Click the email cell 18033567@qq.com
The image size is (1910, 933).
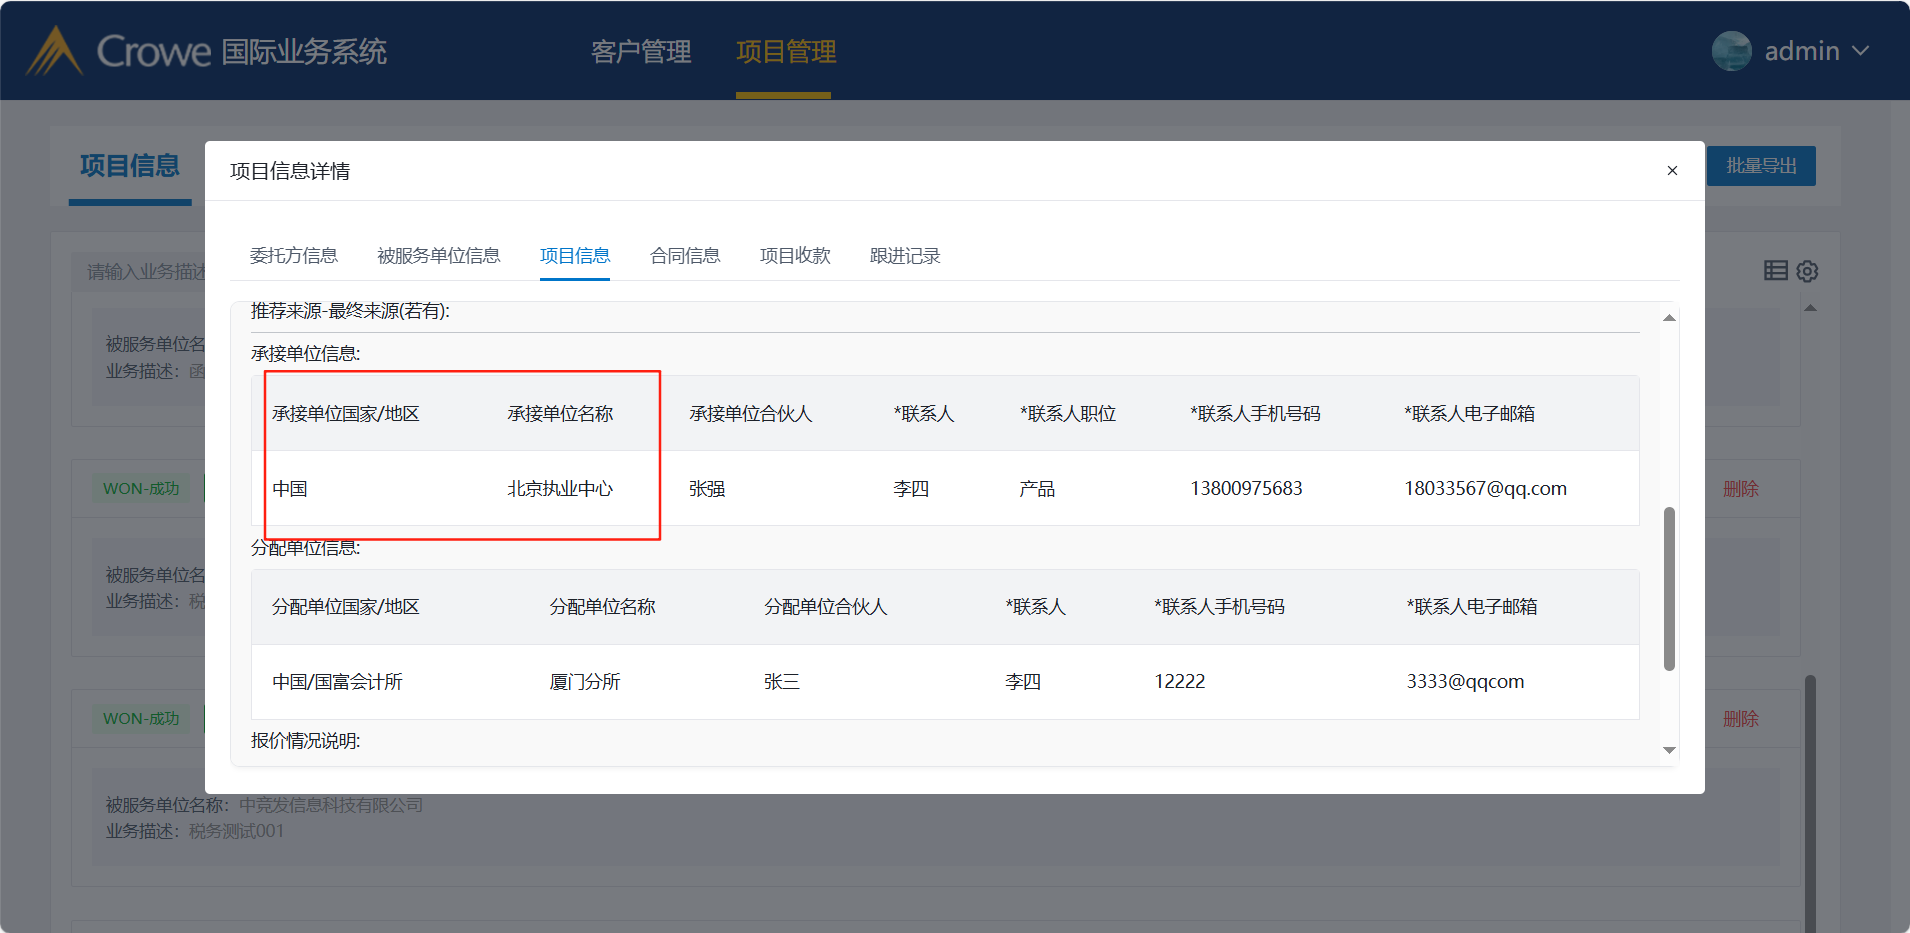[1485, 489]
